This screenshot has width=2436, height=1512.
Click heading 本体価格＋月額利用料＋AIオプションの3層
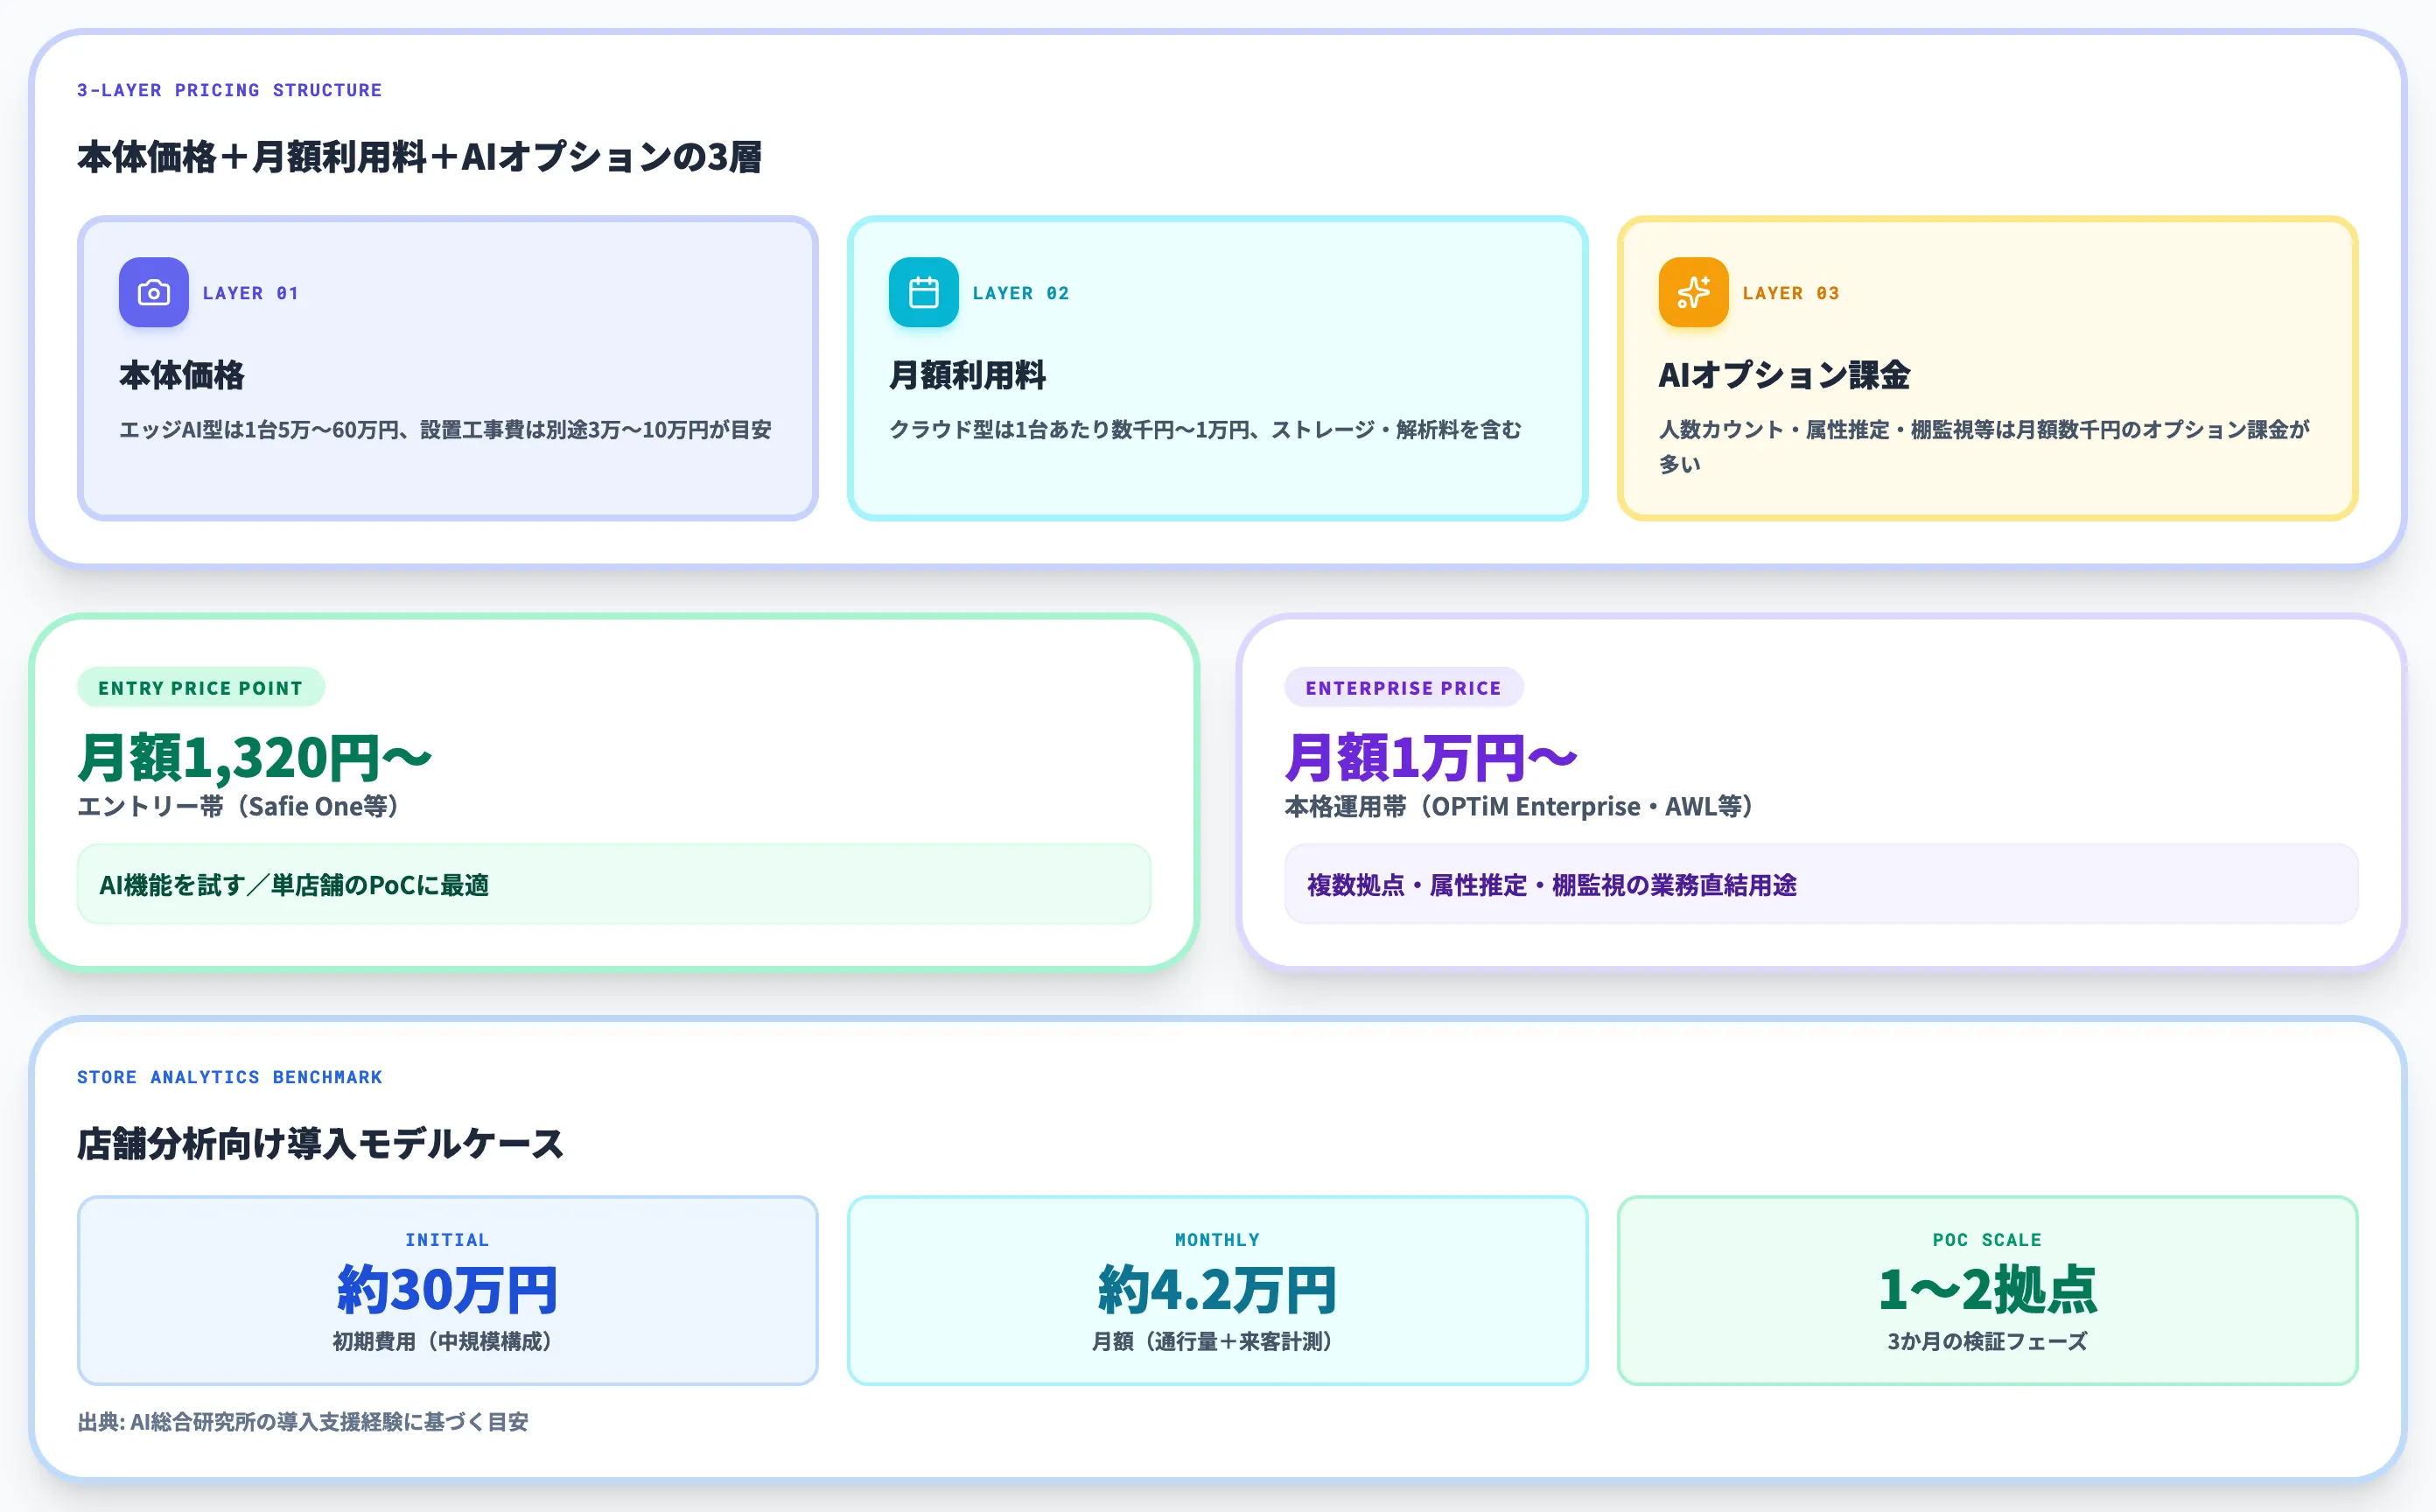419,157
